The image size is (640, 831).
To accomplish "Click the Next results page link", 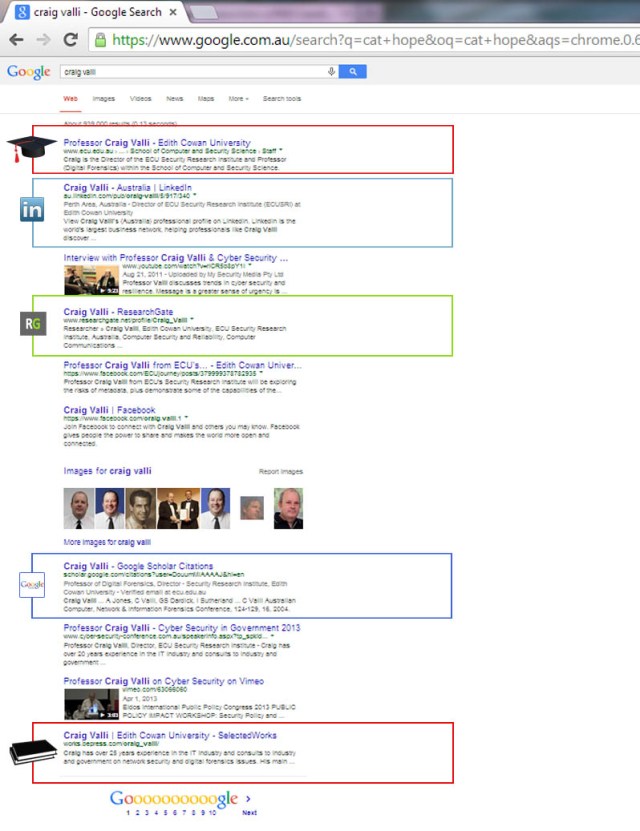I will point(250,812).
